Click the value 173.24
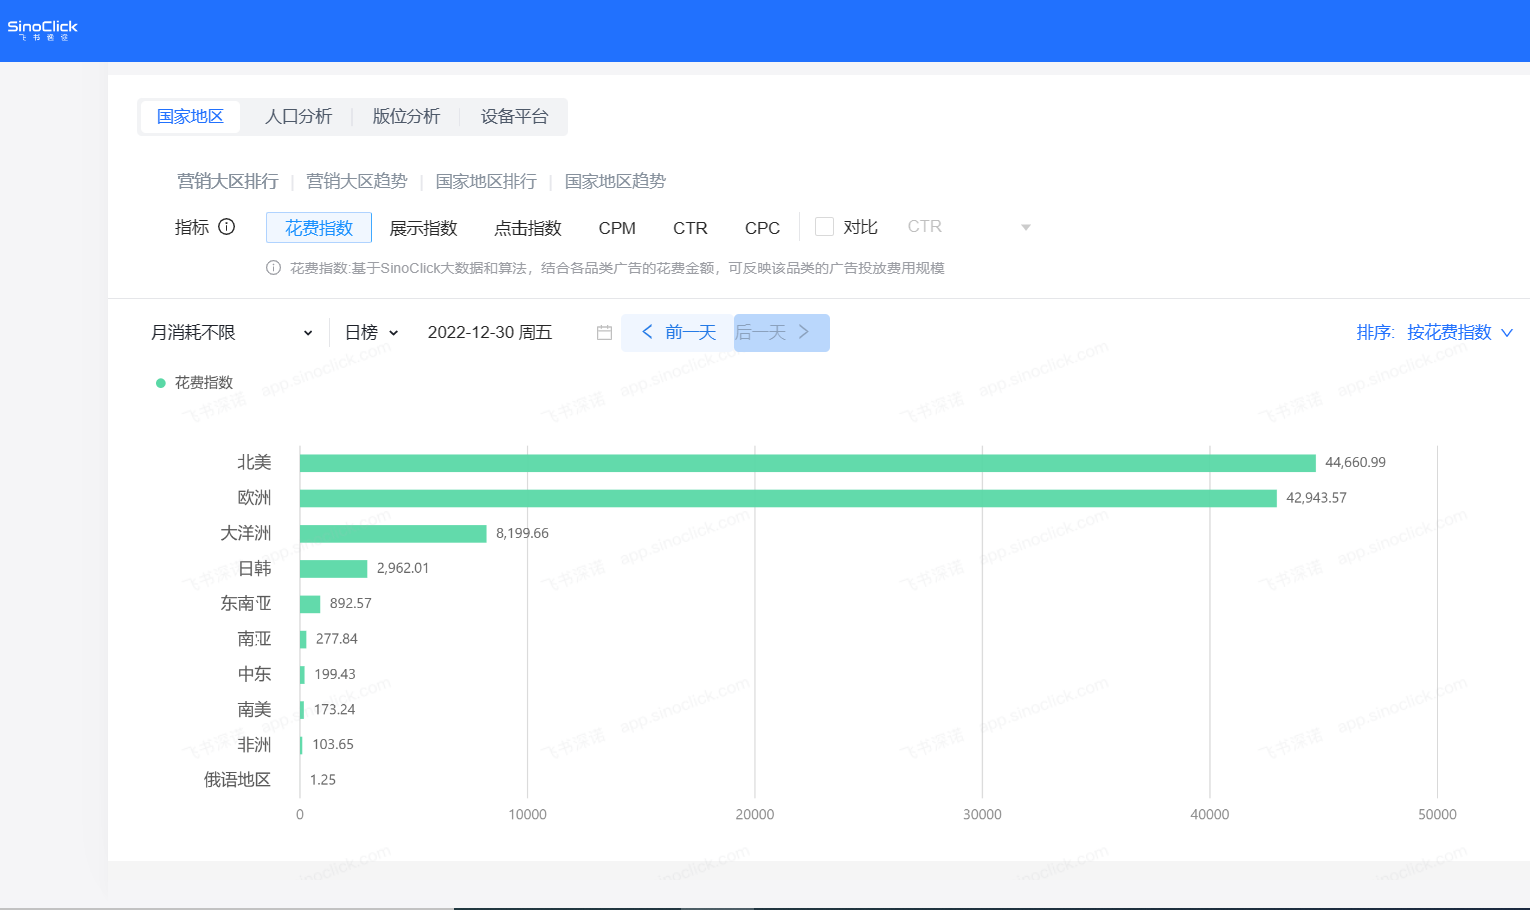The width and height of the screenshot is (1530, 910). click(334, 709)
